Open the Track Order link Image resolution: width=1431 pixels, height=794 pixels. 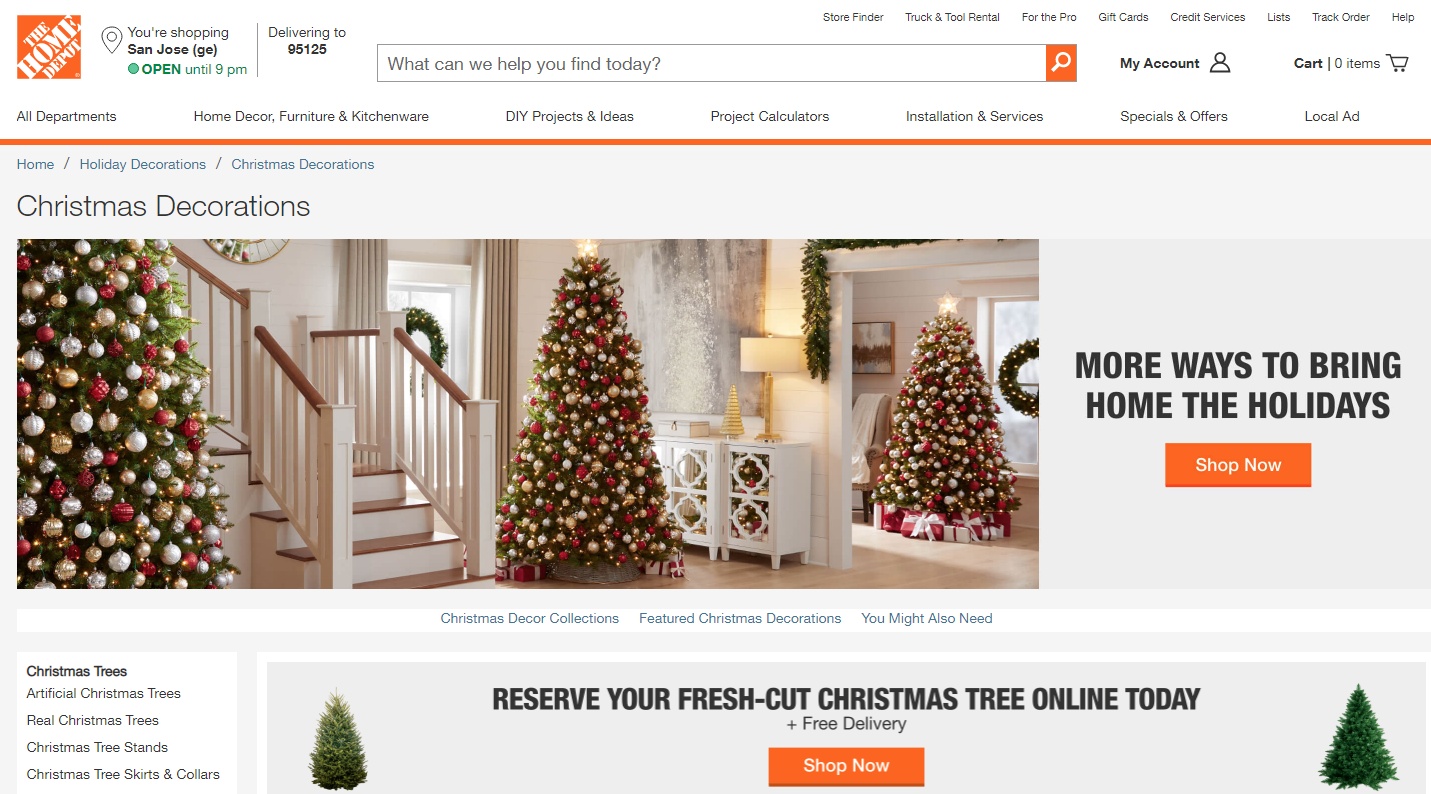1341,17
